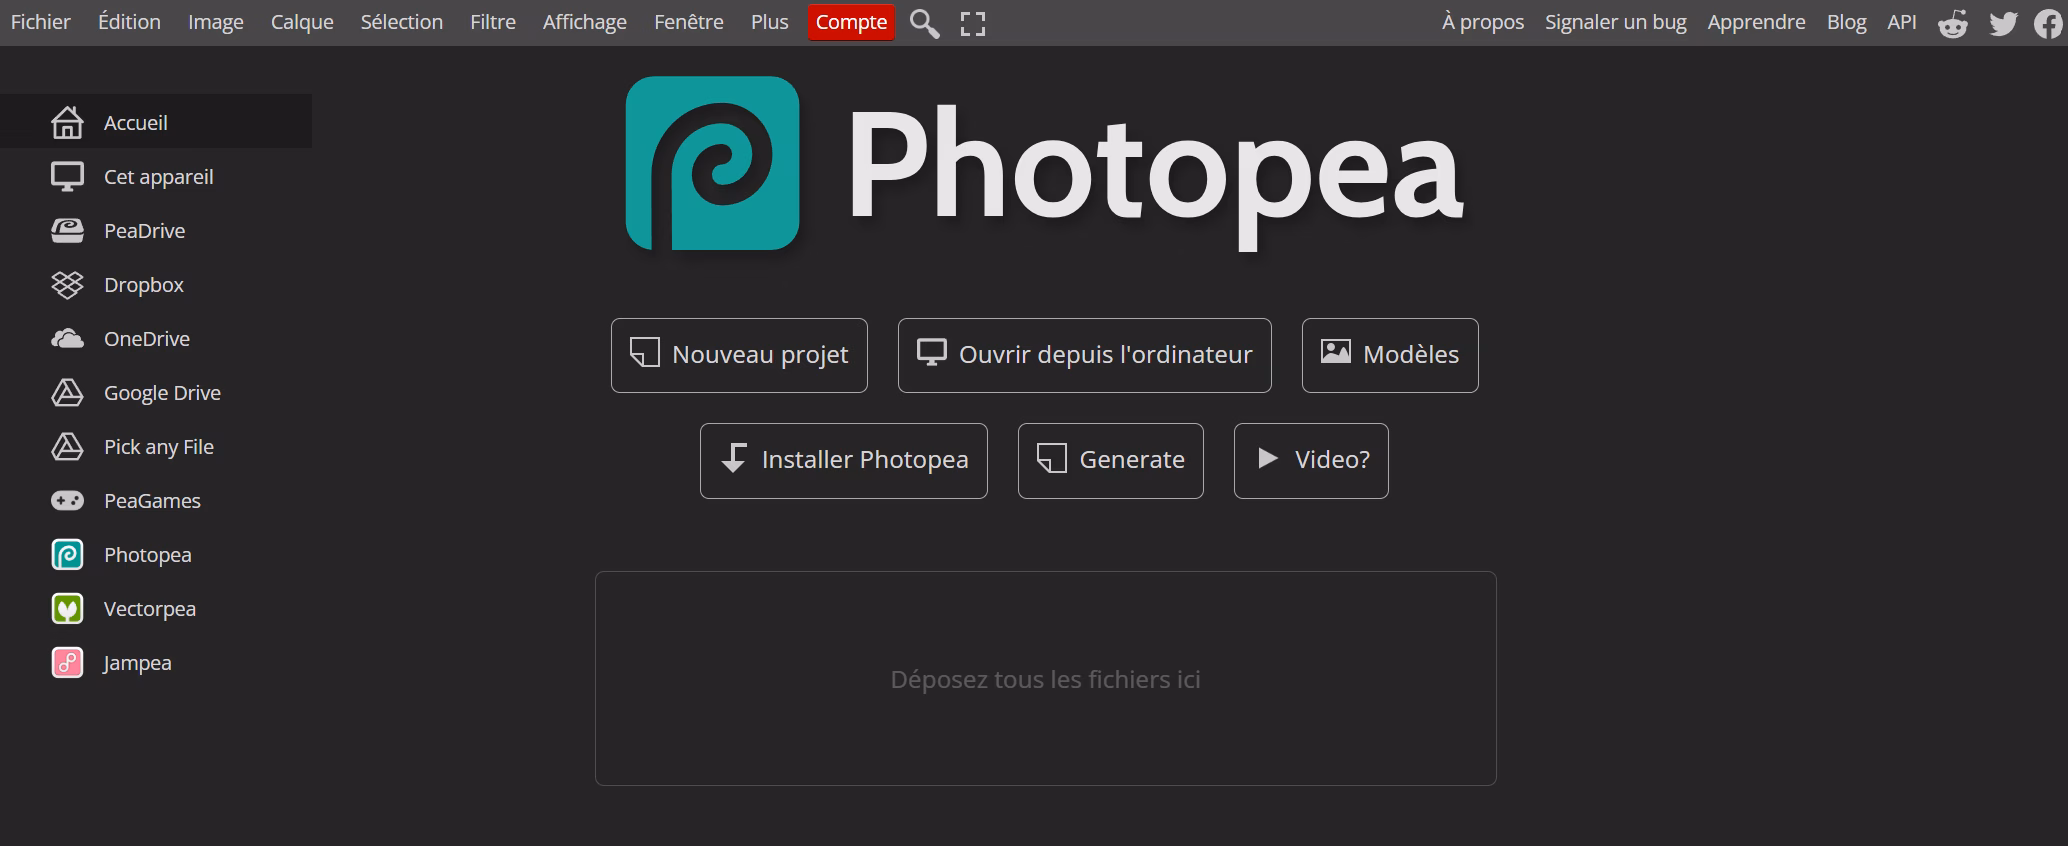This screenshot has height=846, width=2068.
Task: Select PeaDrive in the sidebar
Action: [x=156, y=230]
